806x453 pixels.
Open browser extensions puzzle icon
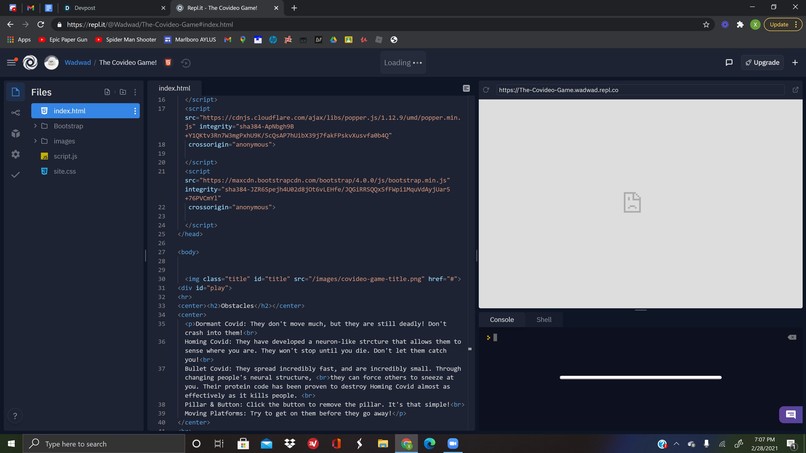(x=740, y=24)
